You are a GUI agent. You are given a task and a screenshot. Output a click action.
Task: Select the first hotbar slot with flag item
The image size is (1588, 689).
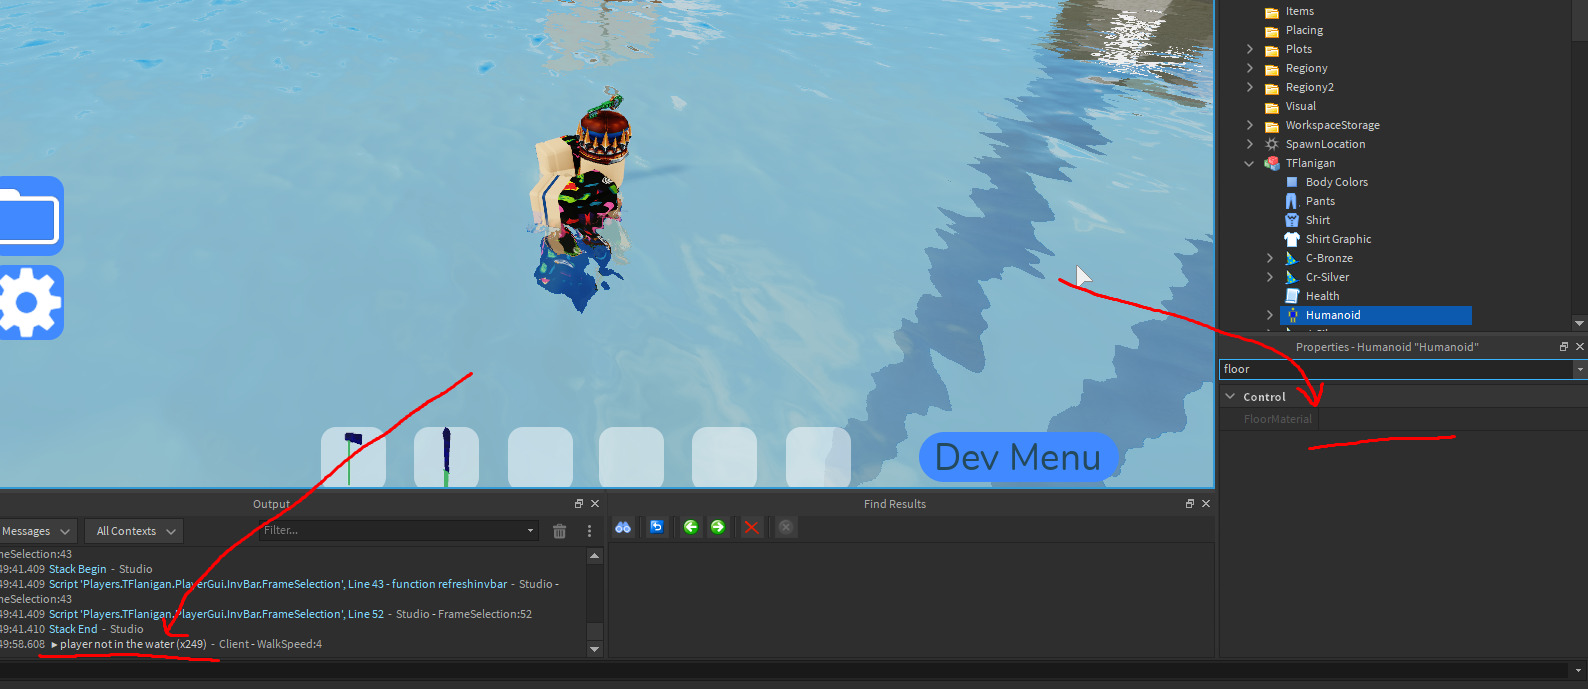click(353, 458)
